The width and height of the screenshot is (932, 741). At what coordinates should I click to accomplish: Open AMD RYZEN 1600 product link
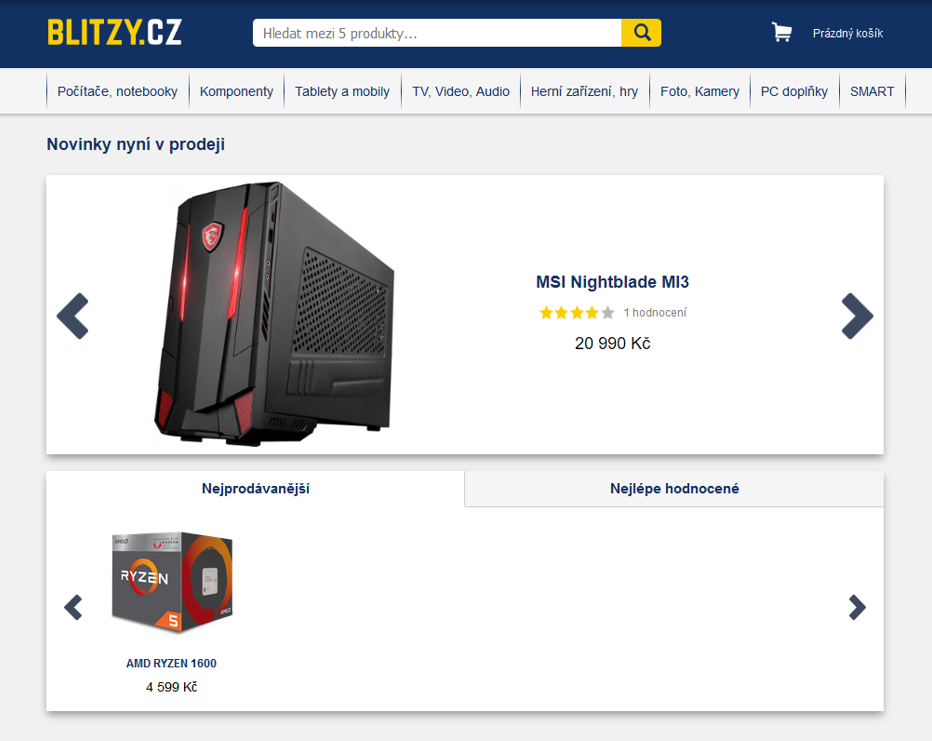[171, 663]
